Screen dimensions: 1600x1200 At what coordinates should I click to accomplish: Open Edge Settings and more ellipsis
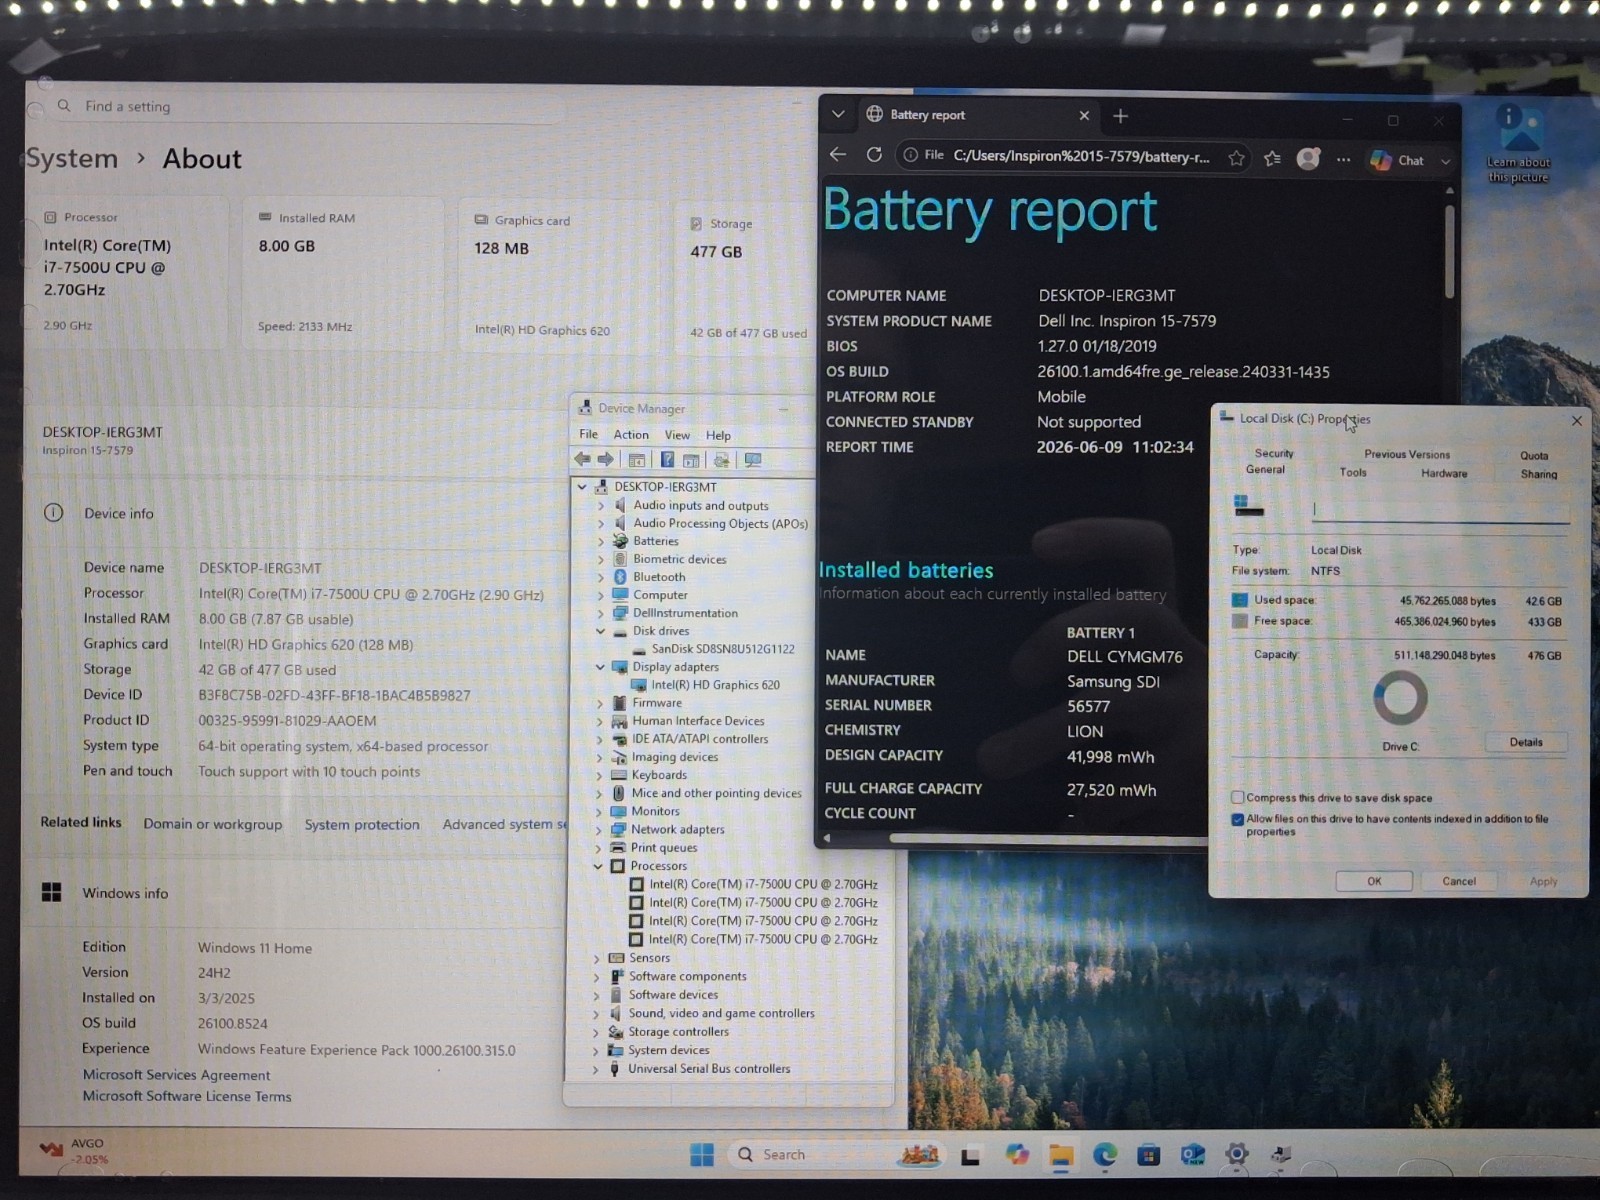coord(1343,159)
